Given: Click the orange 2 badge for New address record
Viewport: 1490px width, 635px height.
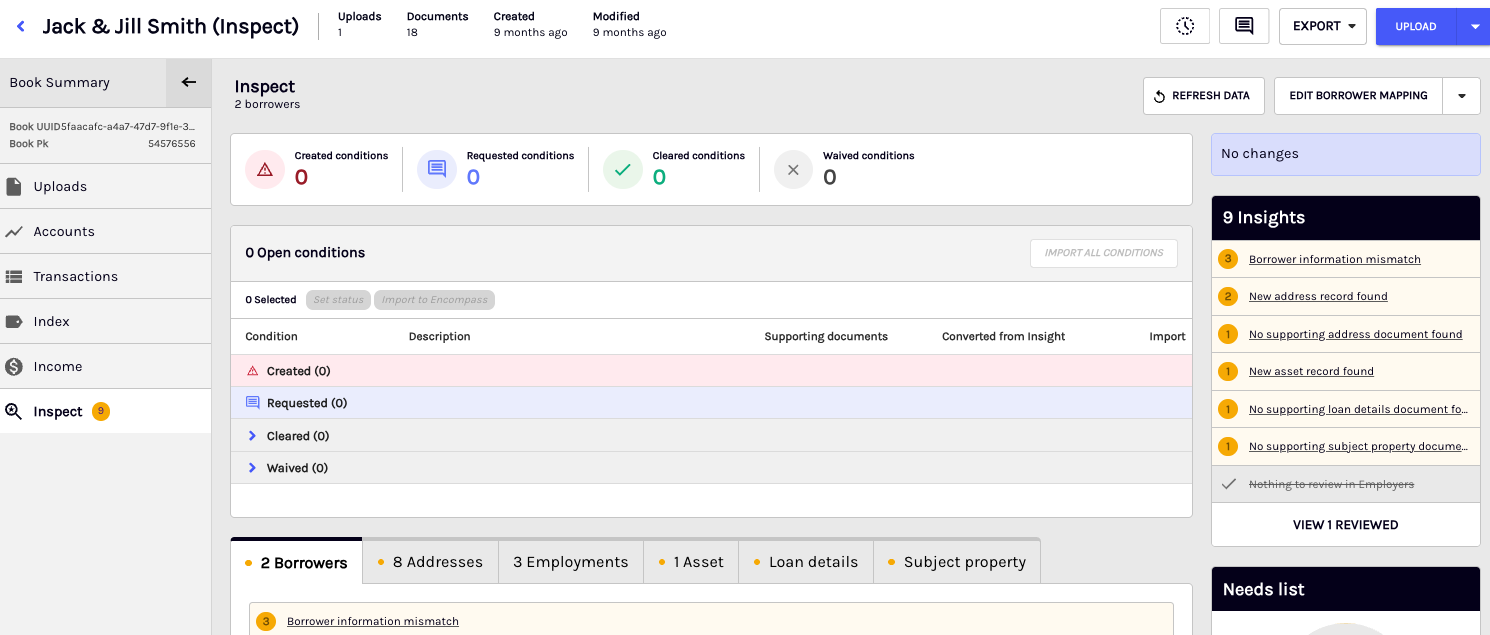Looking at the screenshot, I should 1228,296.
